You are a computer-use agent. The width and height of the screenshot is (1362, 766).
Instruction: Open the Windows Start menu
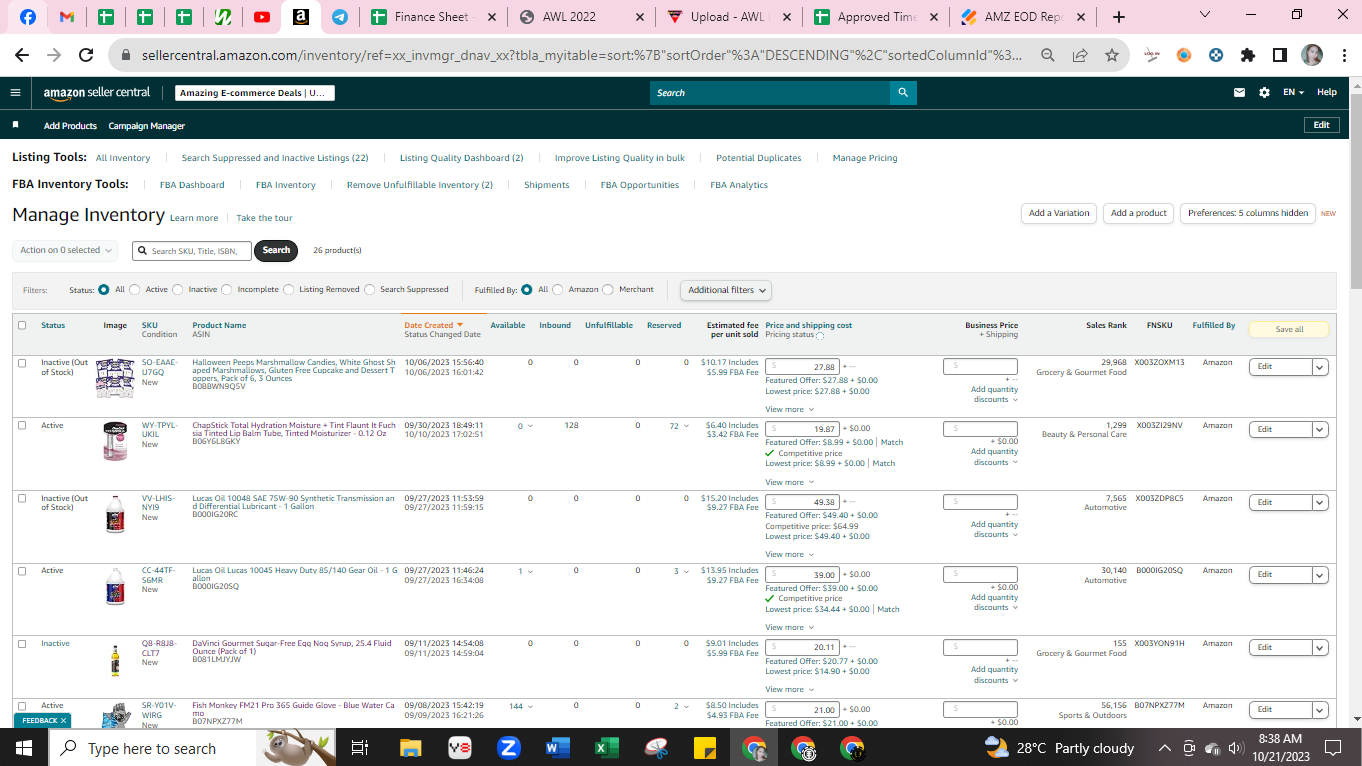(x=24, y=748)
